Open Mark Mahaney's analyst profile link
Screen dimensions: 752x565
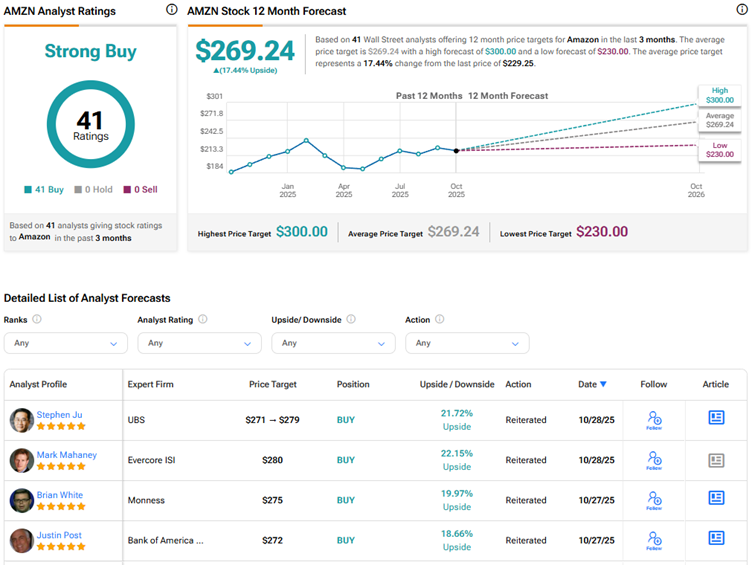click(67, 454)
